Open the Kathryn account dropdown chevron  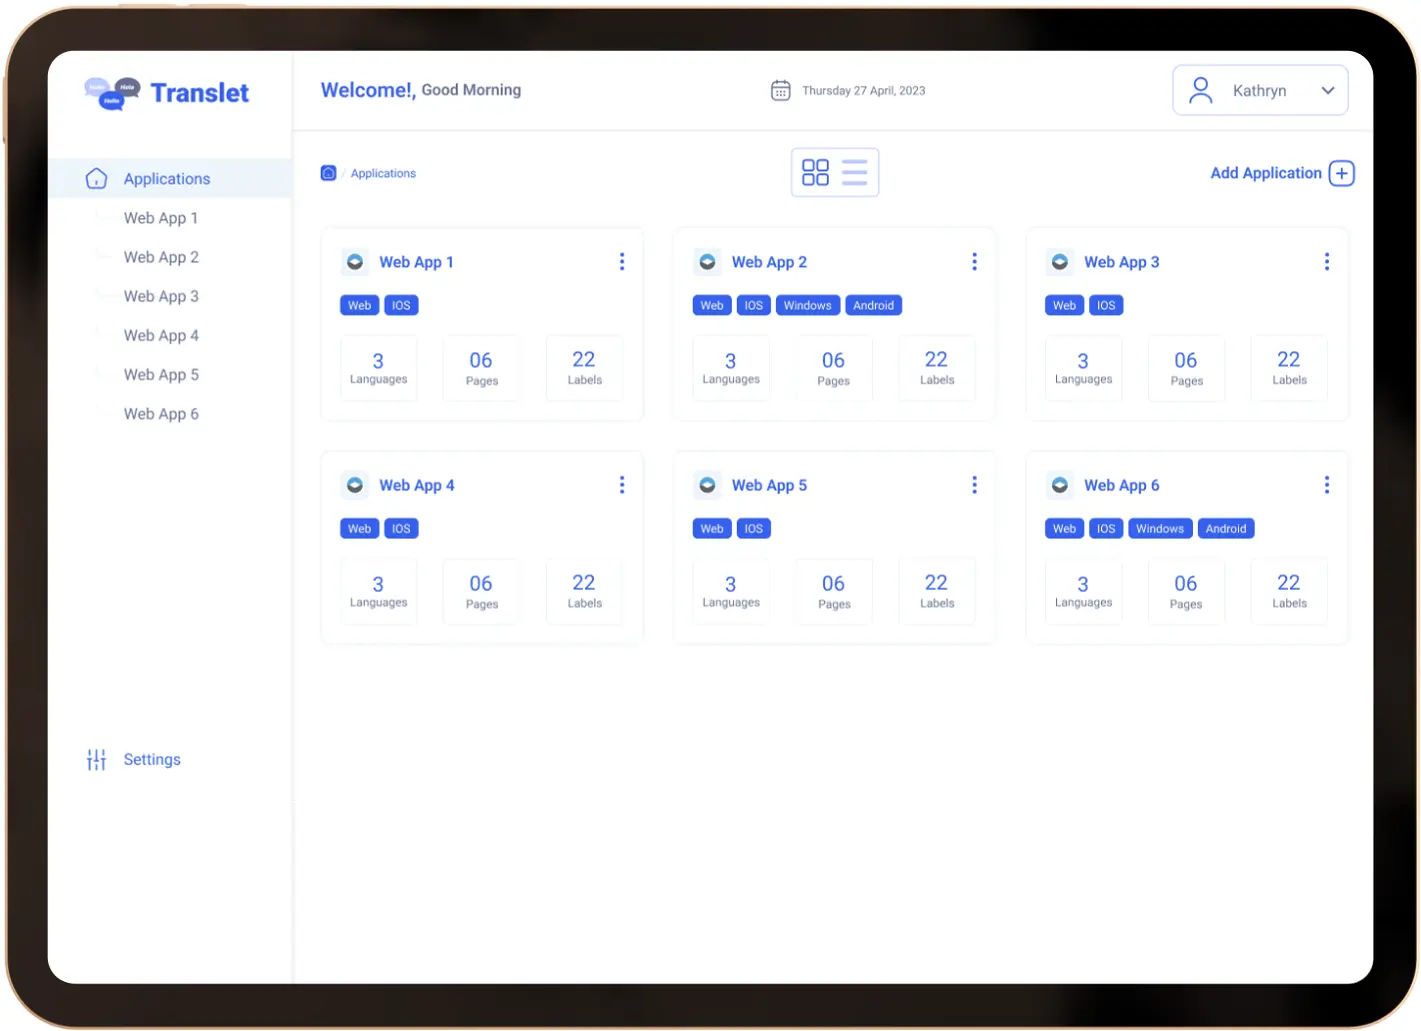click(x=1327, y=91)
